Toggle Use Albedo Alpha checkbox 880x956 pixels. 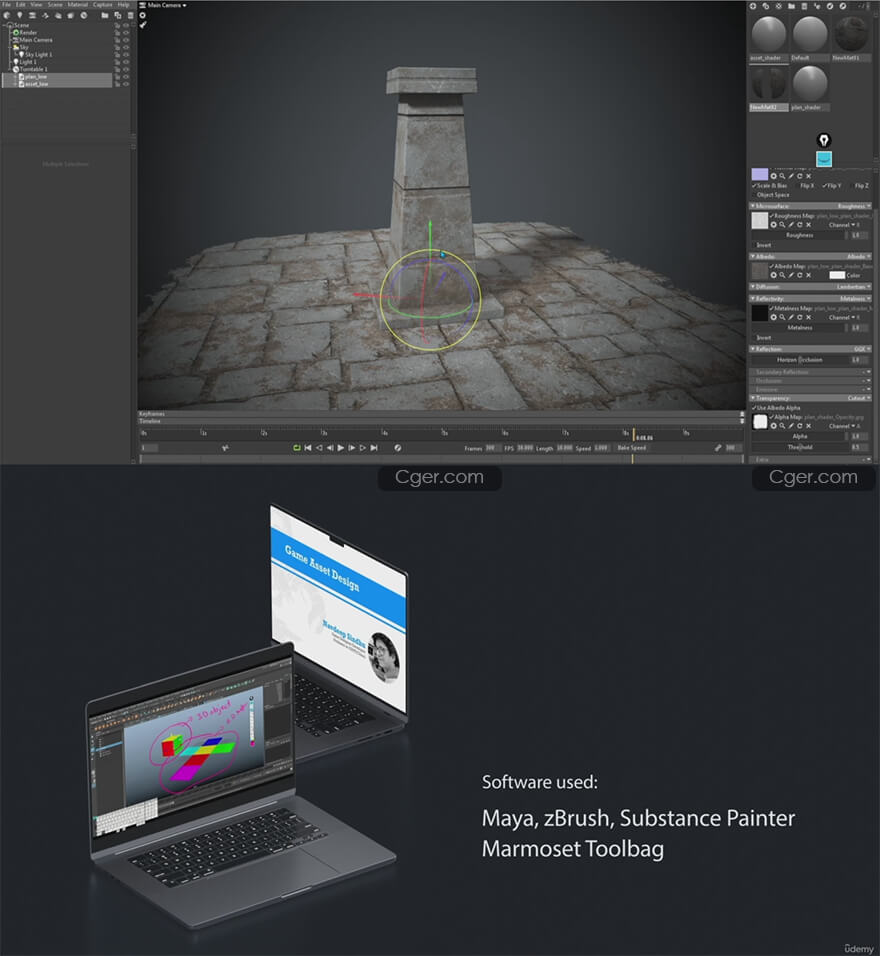[754, 408]
